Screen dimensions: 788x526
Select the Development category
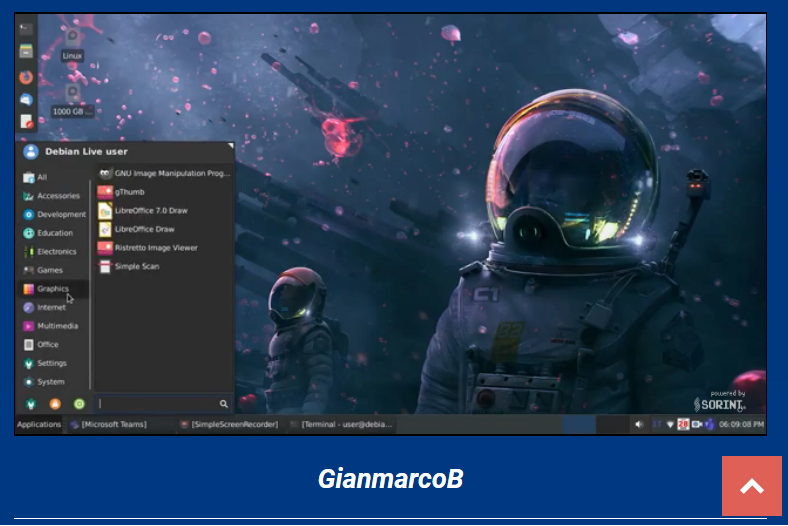54,214
